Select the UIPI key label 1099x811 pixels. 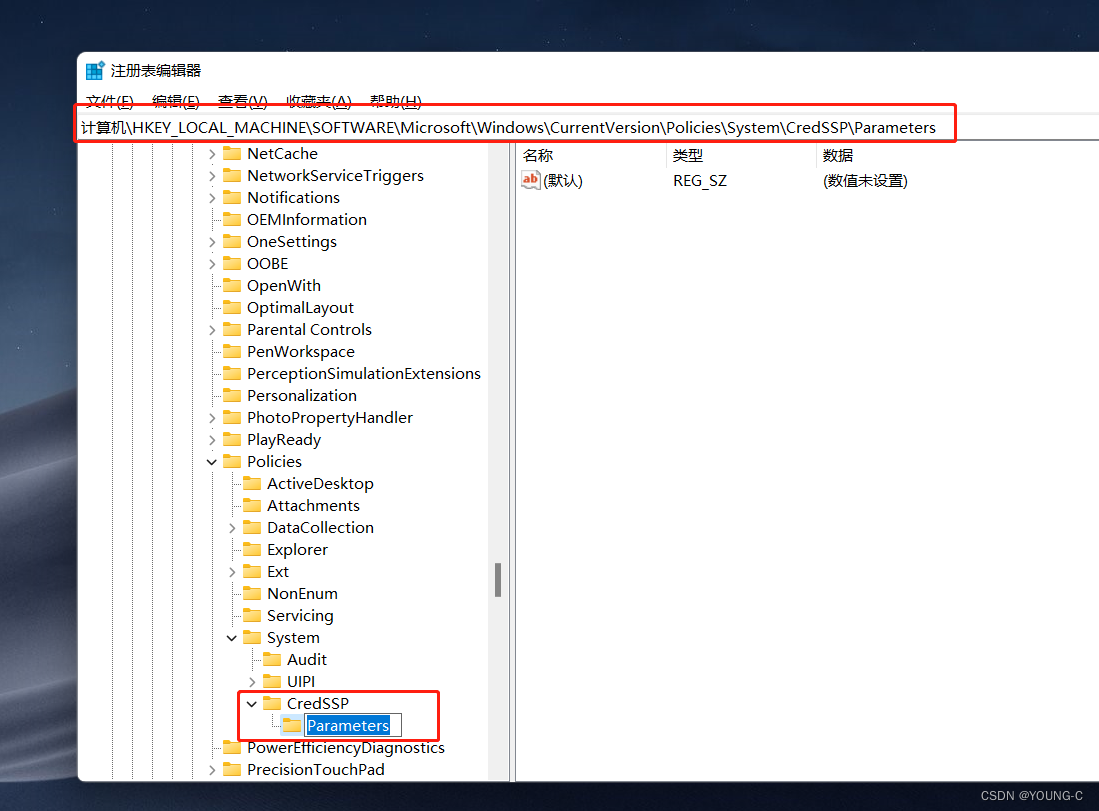pos(301,681)
